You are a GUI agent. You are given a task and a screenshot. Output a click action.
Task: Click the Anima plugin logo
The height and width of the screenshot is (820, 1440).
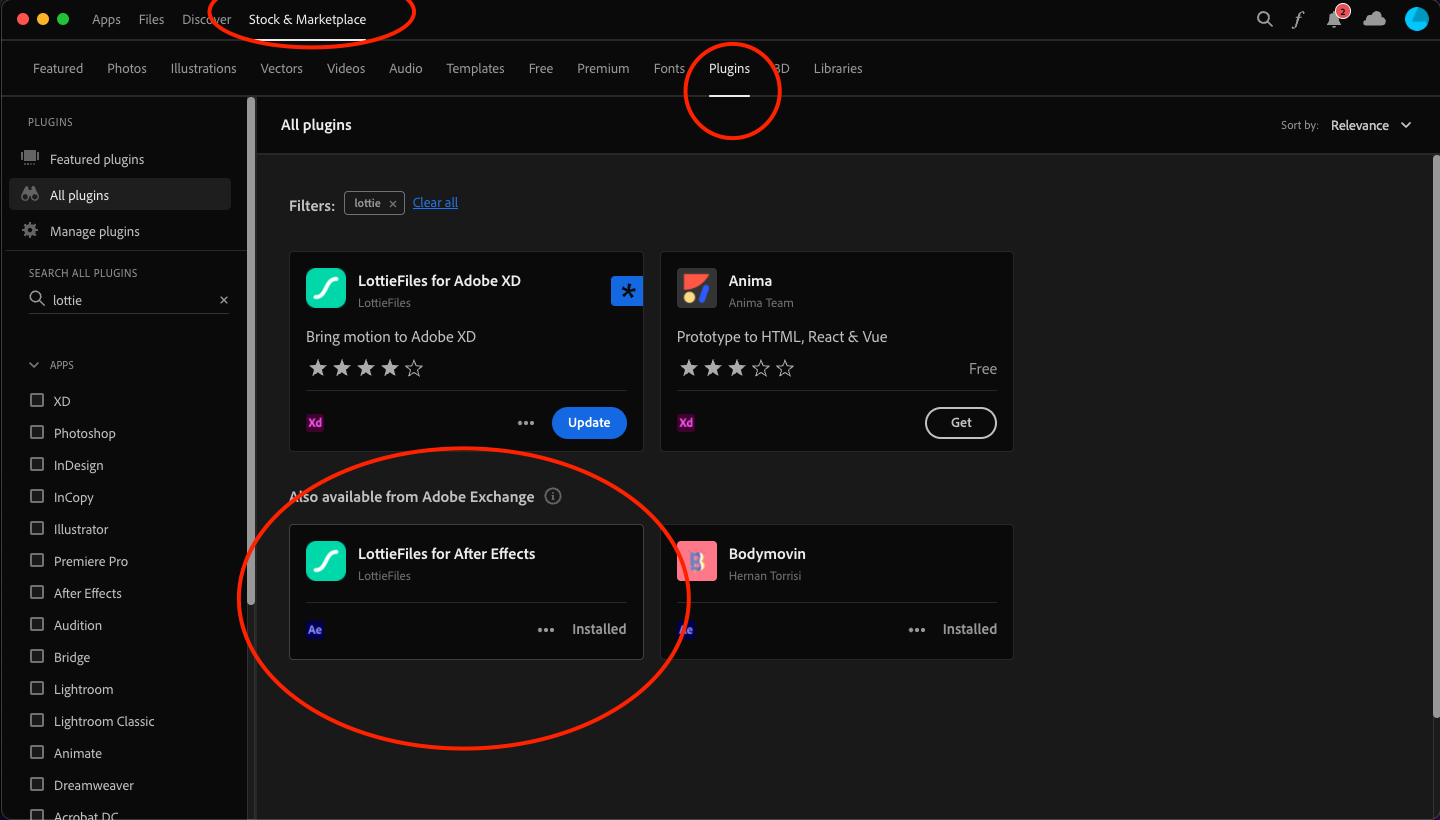click(697, 288)
